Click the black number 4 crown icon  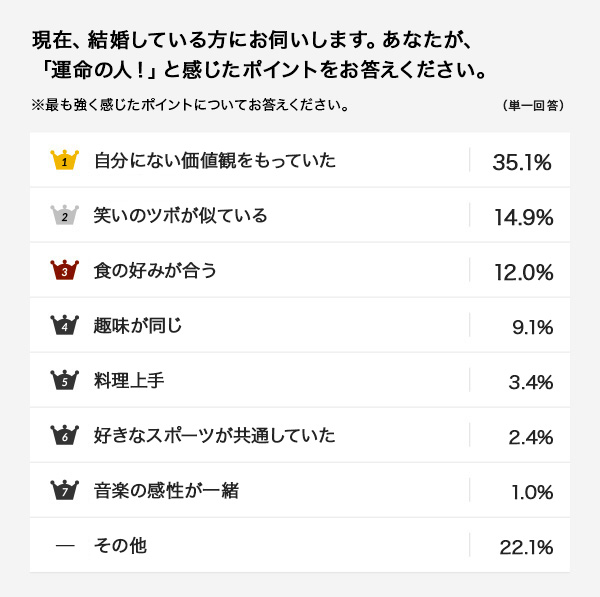[64, 325]
